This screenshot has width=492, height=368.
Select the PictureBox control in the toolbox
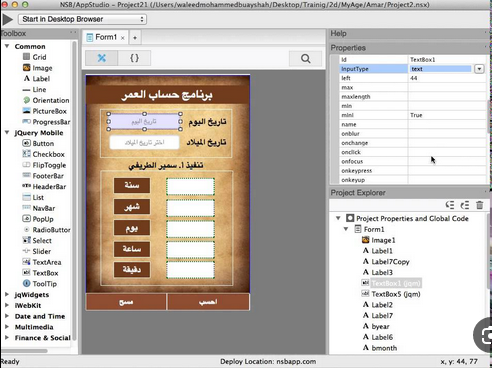coord(44,111)
